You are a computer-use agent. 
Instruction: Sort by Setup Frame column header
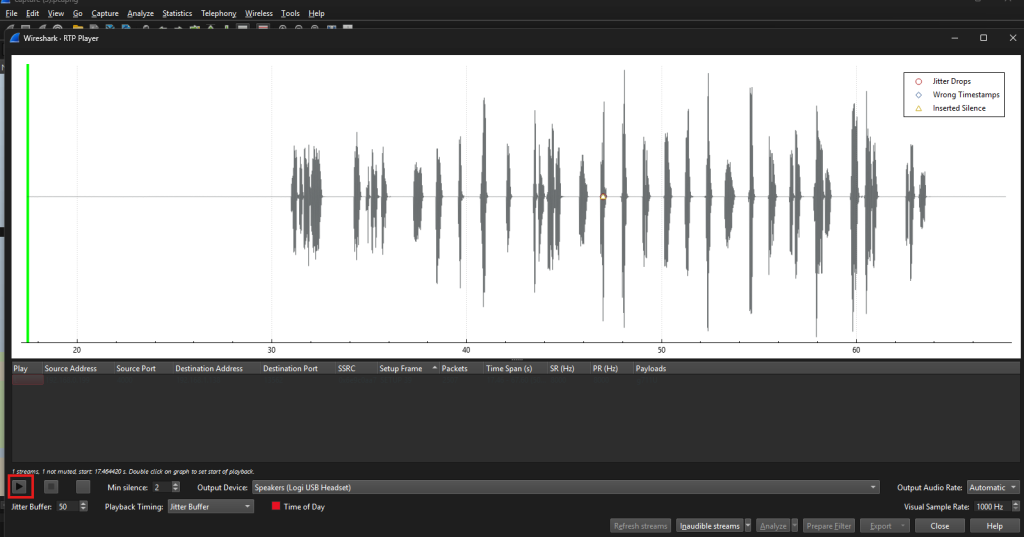point(408,368)
